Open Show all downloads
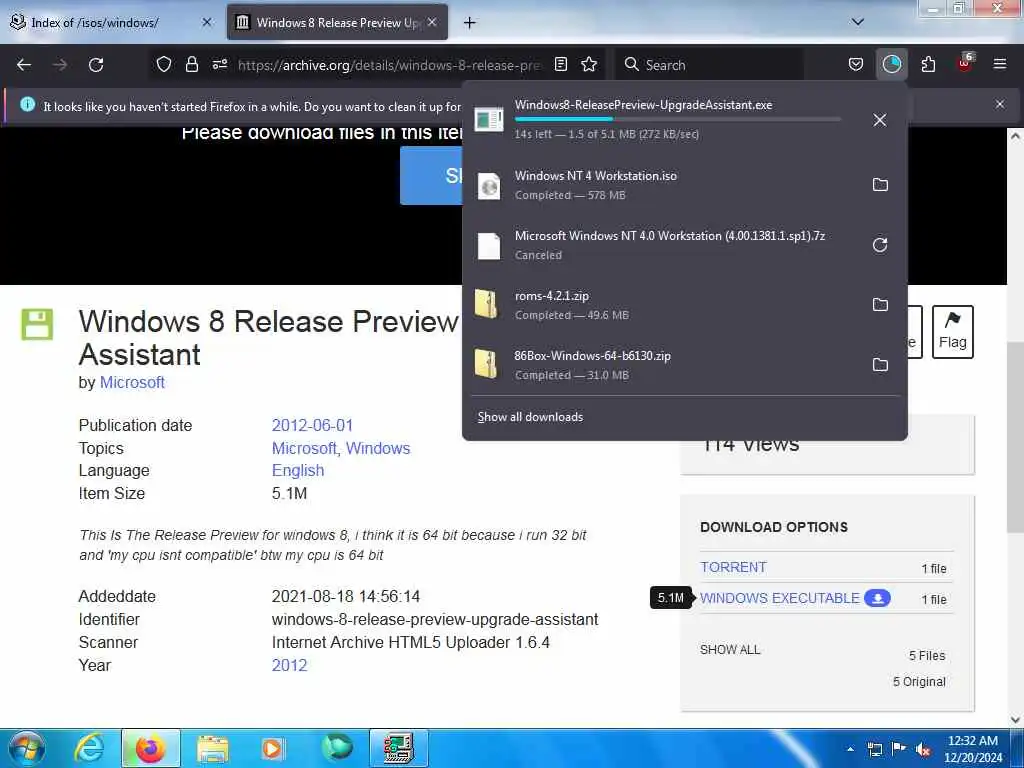The width and height of the screenshot is (1024, 768). (530, 417)
